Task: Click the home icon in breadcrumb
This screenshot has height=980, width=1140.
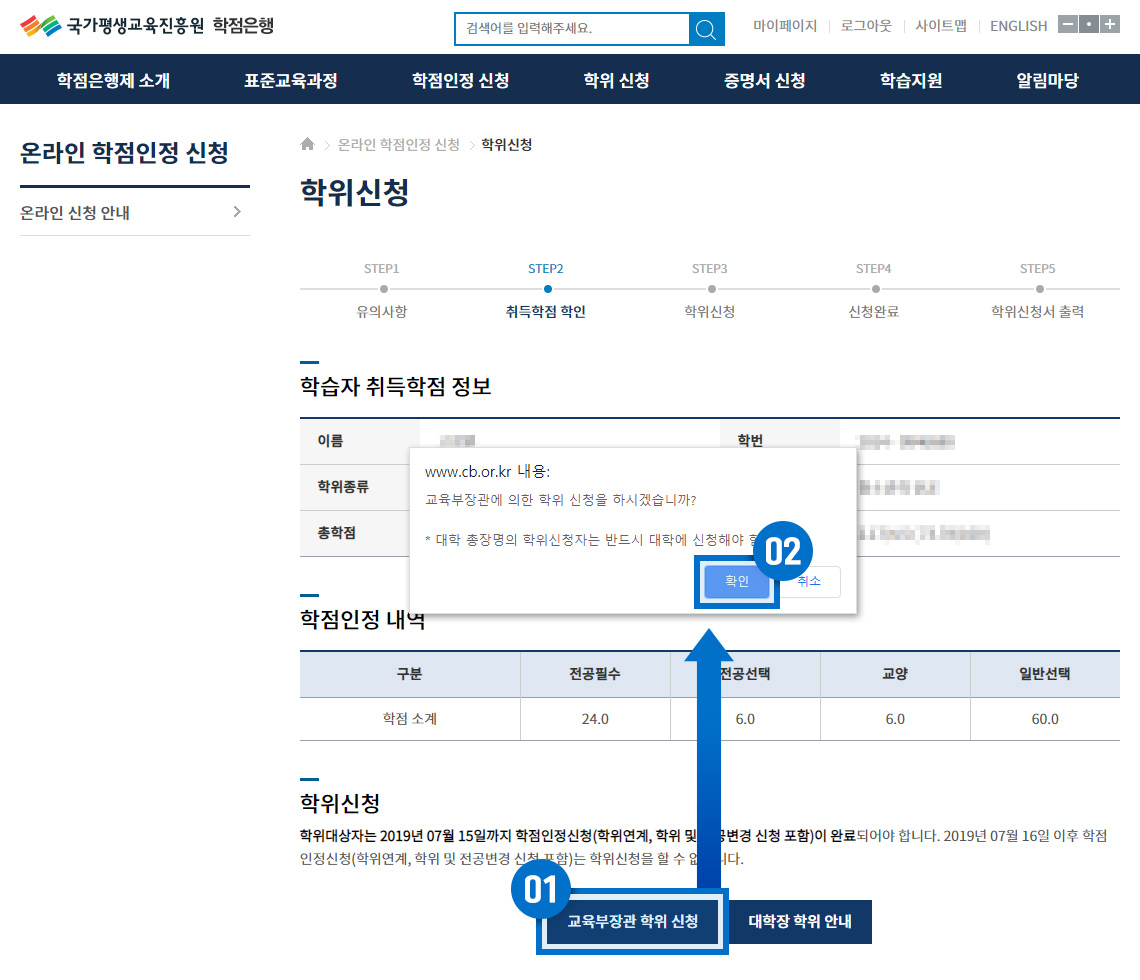Action: tap(308, 145)
